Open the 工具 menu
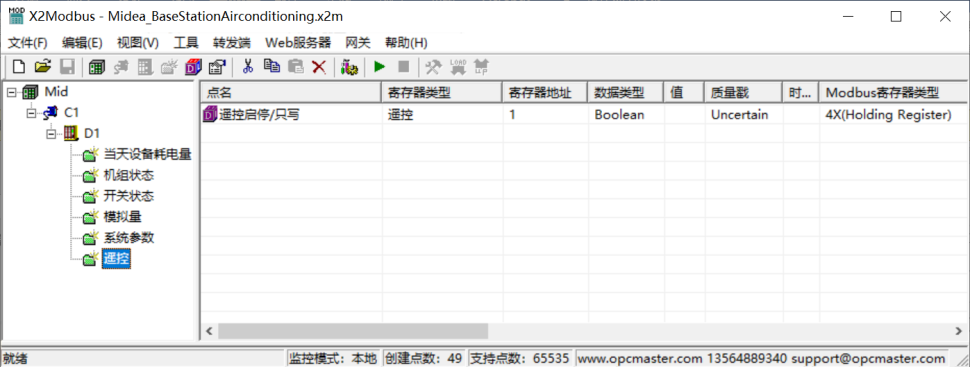 (x=186, y=43)
